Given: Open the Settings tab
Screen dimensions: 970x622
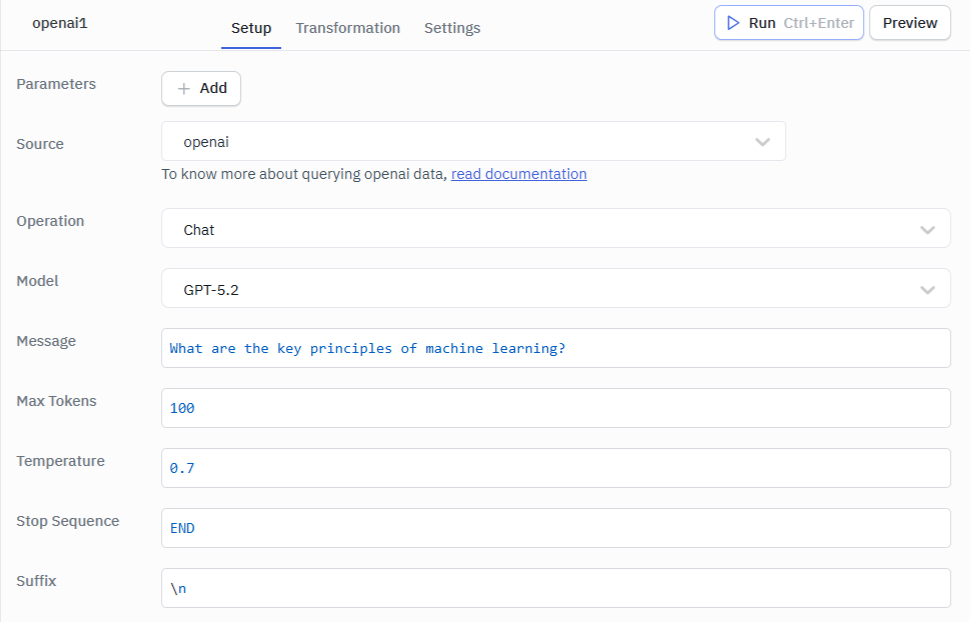Looking at the screenshot, I should [452, 28].
